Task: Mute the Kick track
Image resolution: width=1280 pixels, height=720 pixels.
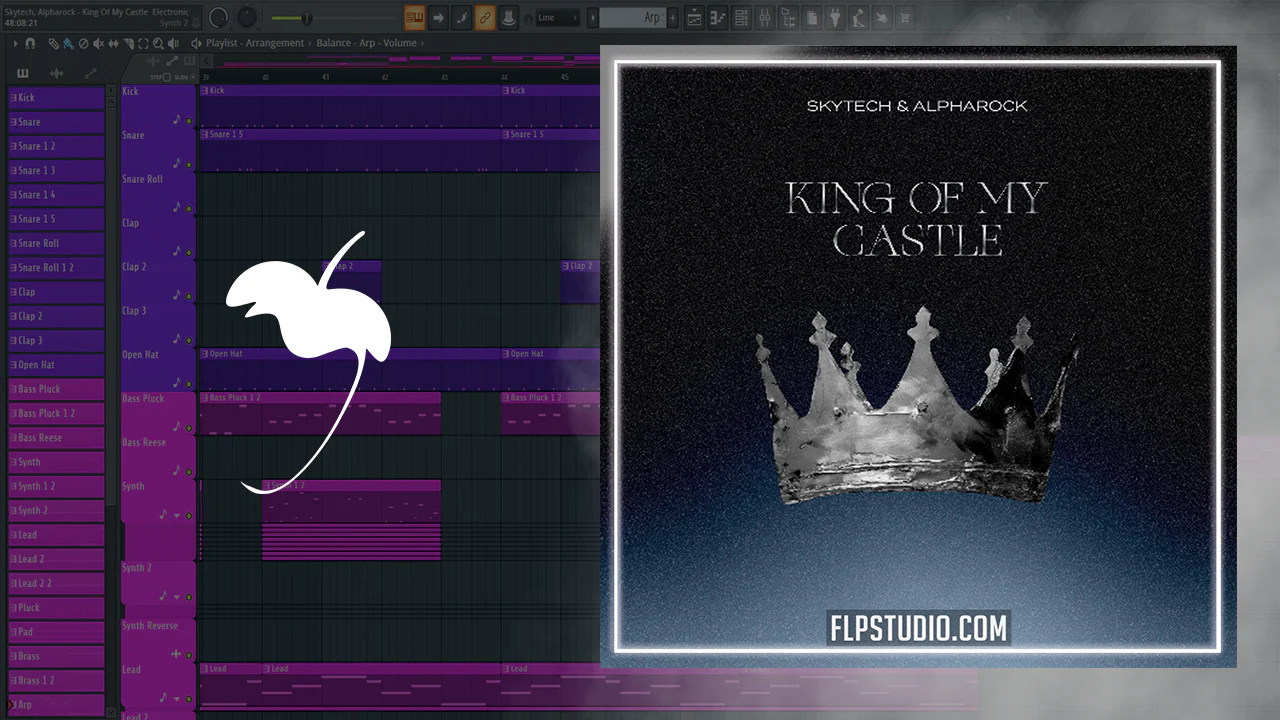Action: (188, 121)
